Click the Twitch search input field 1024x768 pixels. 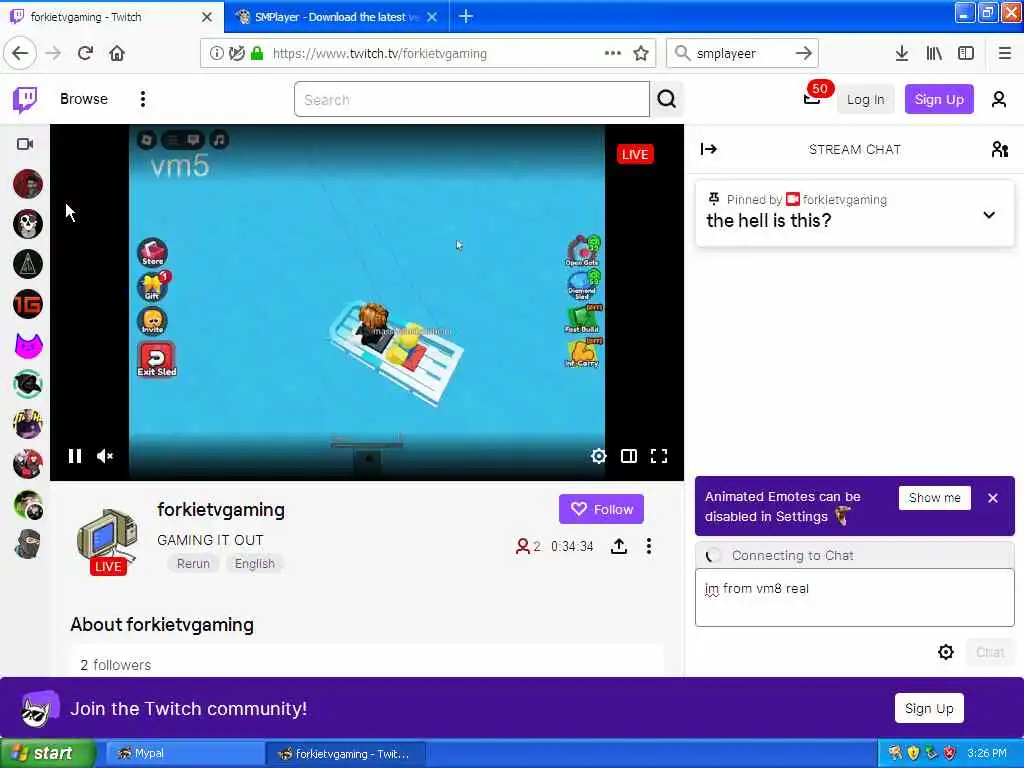tap(472, 99)
